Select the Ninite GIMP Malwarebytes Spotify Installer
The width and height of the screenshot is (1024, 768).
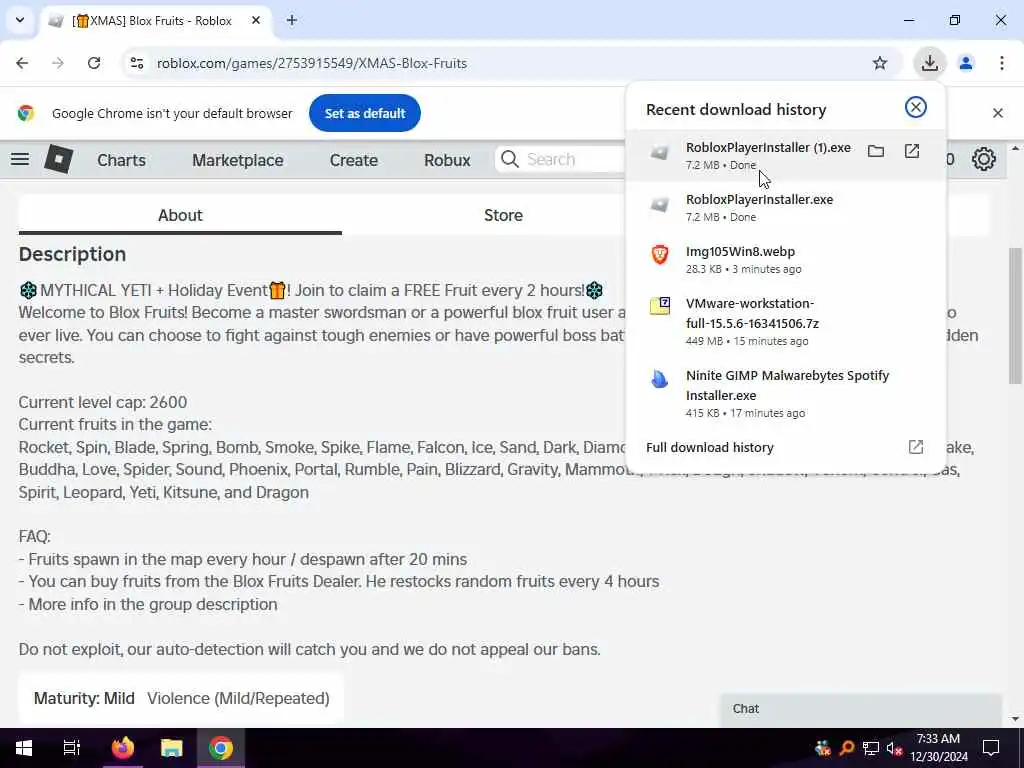click(784, 393)
